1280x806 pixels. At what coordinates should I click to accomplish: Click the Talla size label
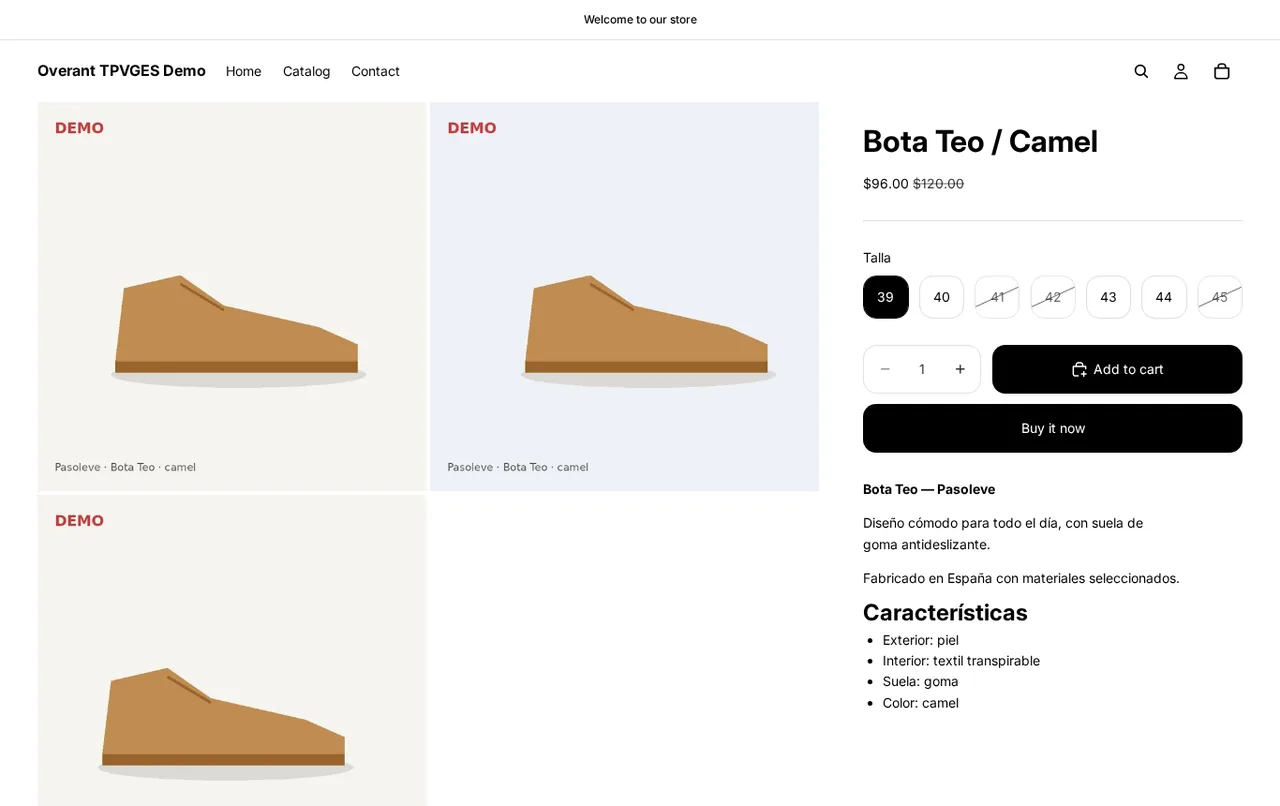tap(877, 258)
